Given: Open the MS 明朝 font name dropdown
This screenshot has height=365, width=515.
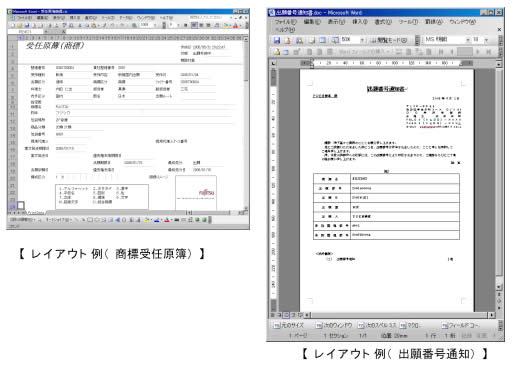Looking at the screenshot, I should tap(467, 40).
